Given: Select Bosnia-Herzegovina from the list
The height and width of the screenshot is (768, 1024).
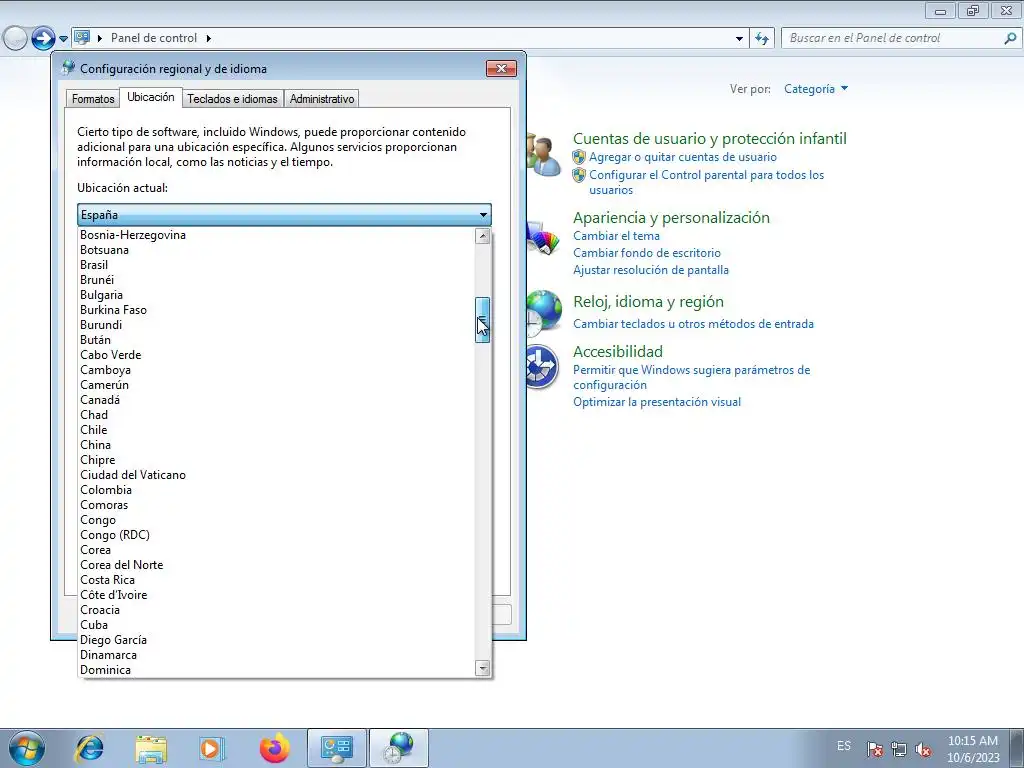Looking at the screenshot, I should tap(276, 235).
